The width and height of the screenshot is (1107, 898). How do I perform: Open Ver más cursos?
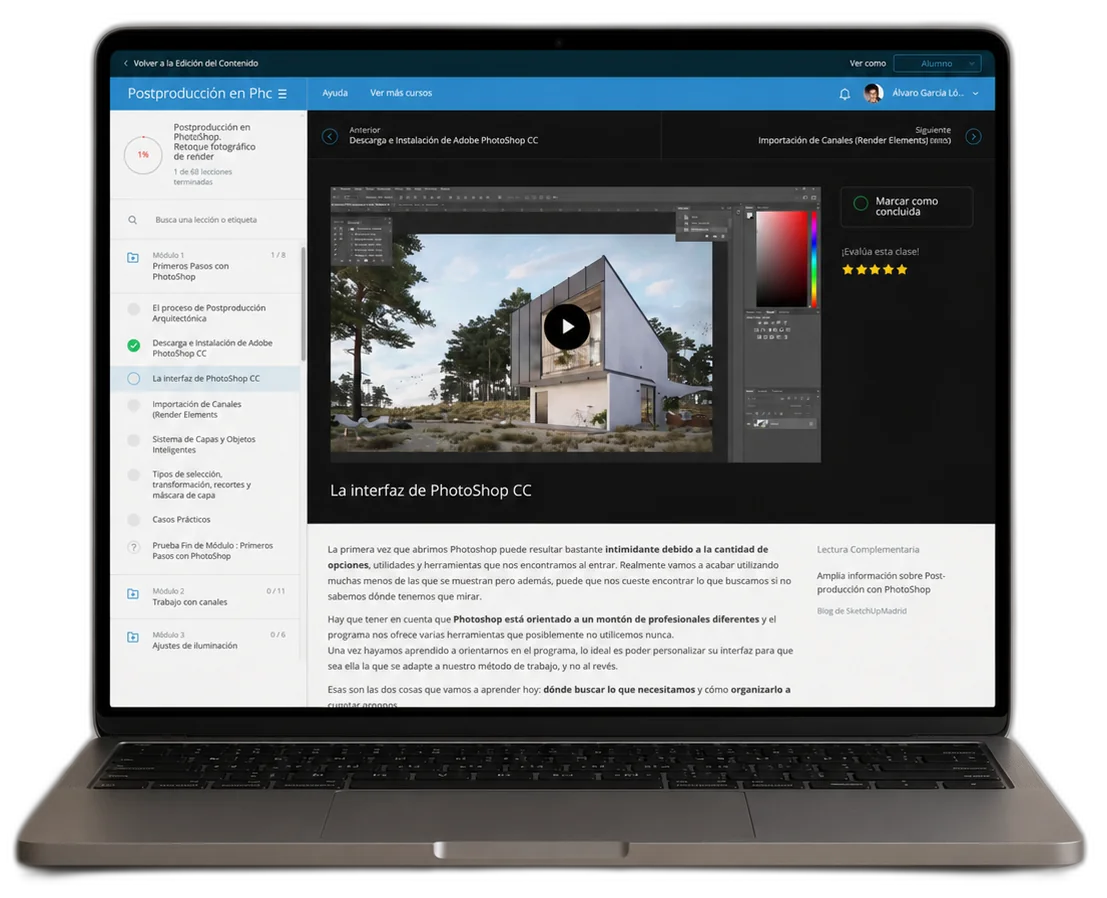click(x=401, y=93)
